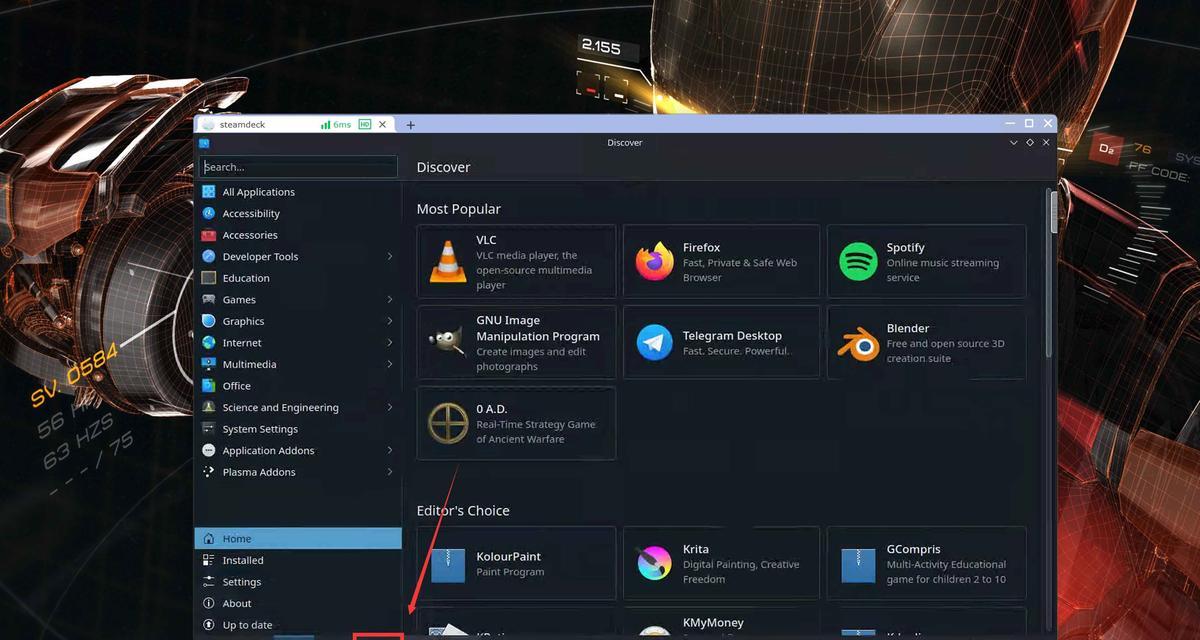1200x640 pixels.
Task: Open the Up to date page
Action: pyautogui.click(x=298, y=625)
